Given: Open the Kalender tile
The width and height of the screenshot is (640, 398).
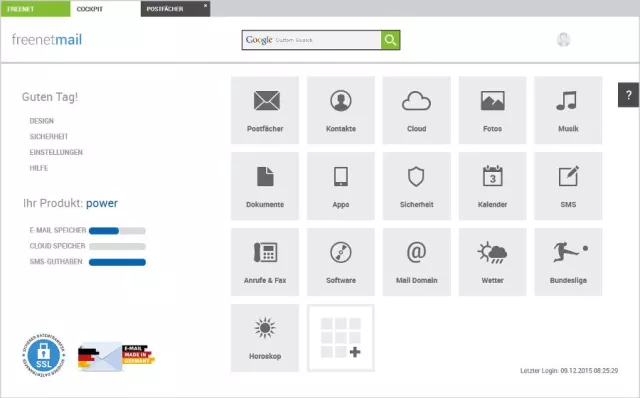Looking at the screenshot, I should tap(493, 186).
